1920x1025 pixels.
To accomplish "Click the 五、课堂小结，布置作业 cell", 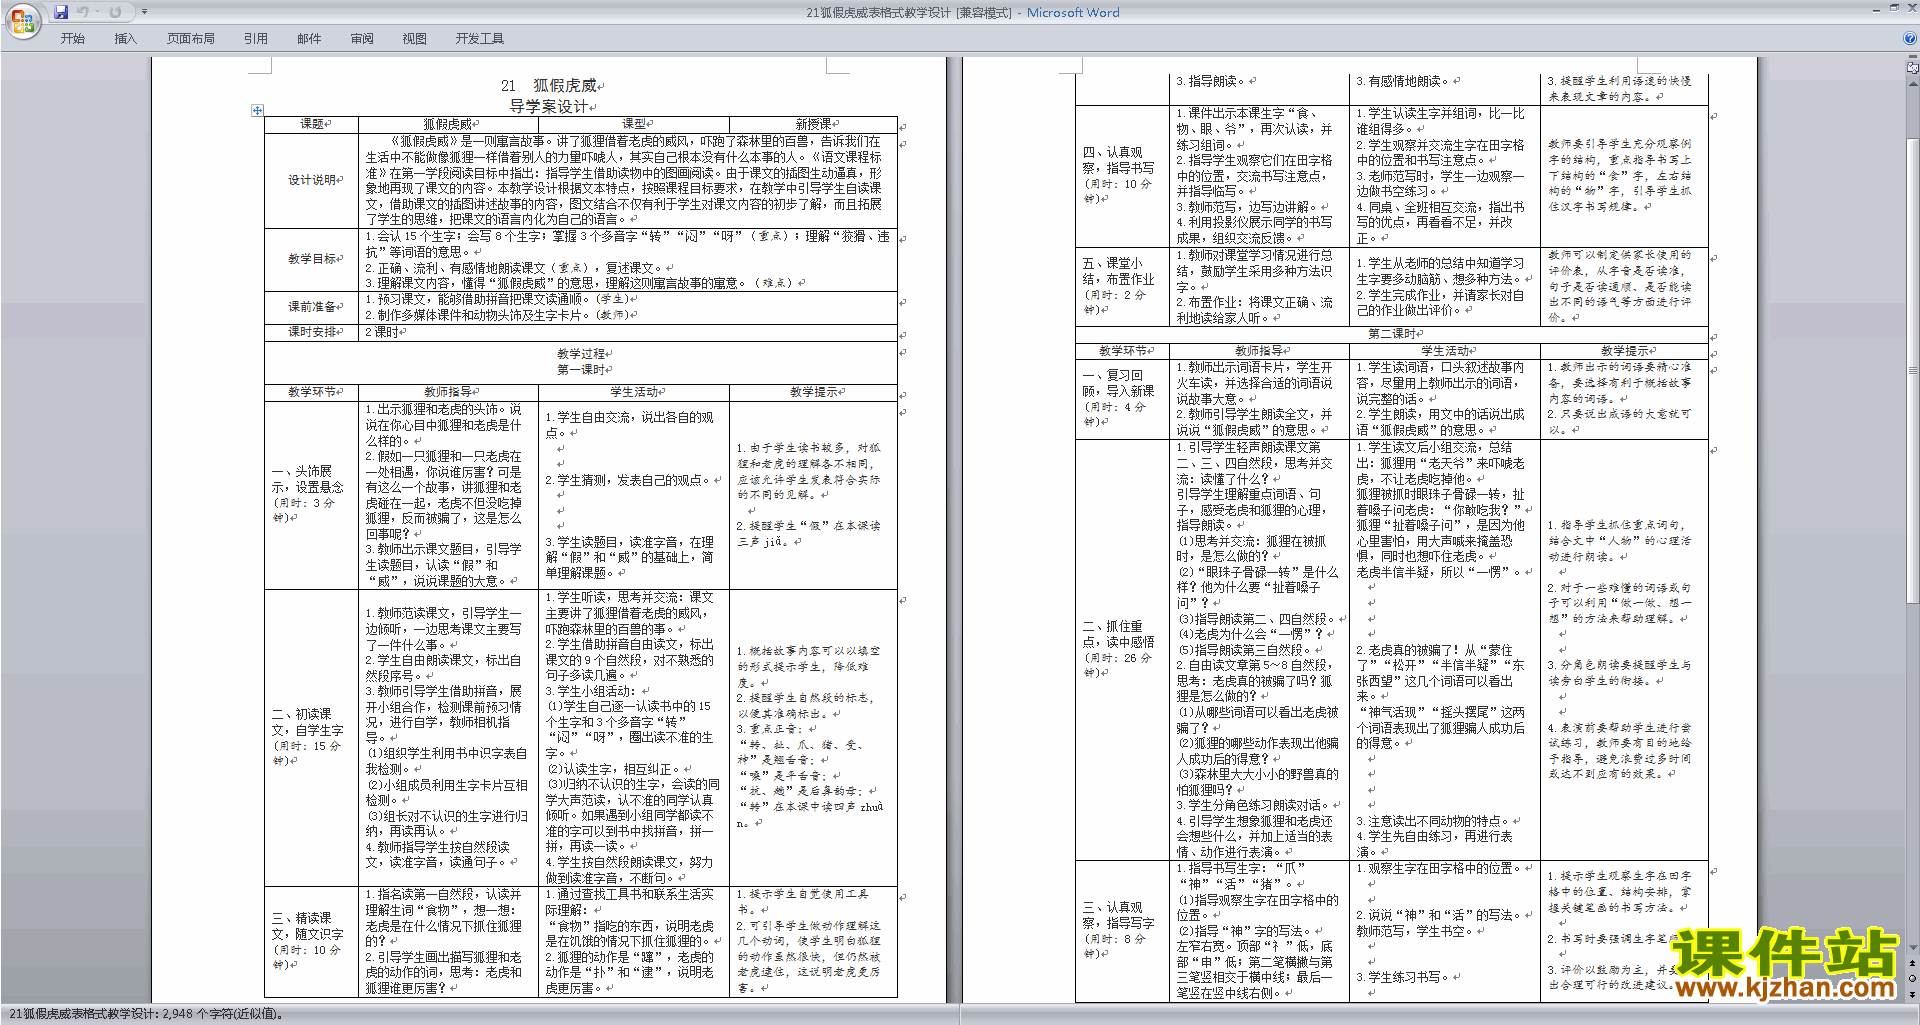I will (x=1122, y=286).
